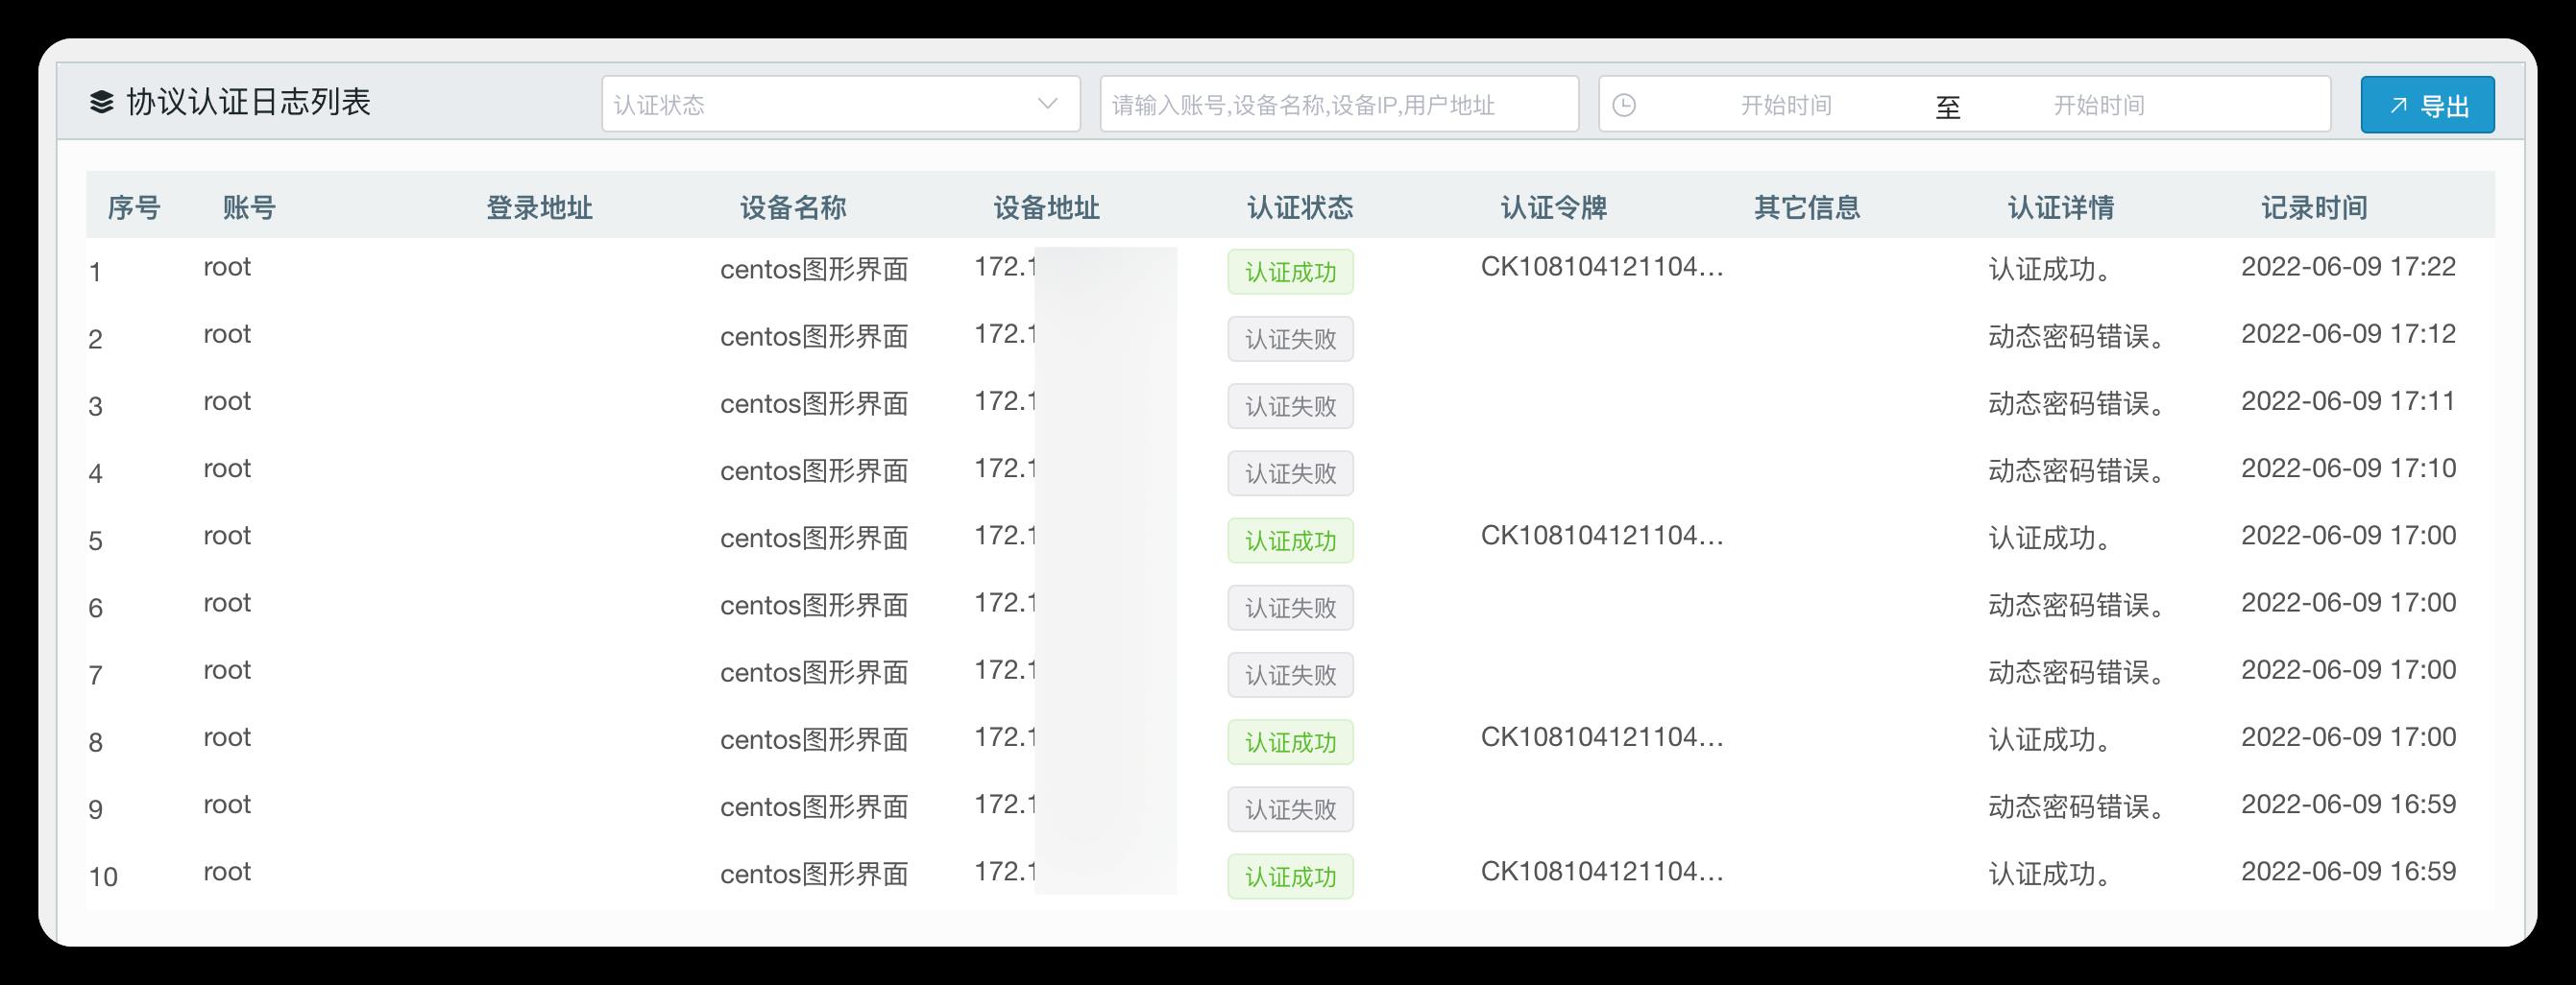This screenshot has width=2576, height=985.
Task: Click the 认证失败 tag in row 6
Action: click(x=1290, y=608)
